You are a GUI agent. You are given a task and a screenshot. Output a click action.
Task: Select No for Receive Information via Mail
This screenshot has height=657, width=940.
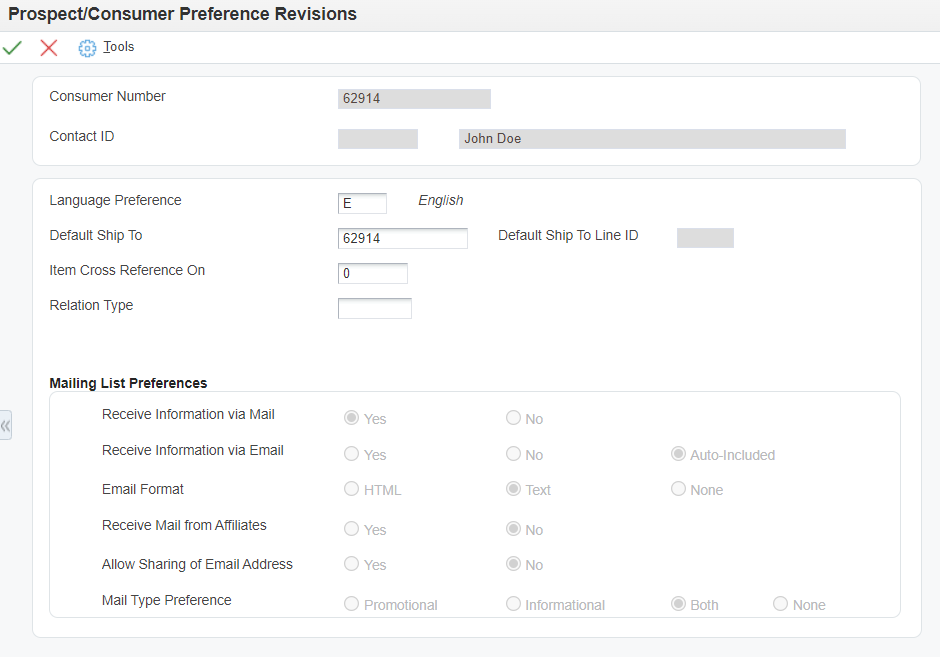pyautogui.click(x=512, y=418)
